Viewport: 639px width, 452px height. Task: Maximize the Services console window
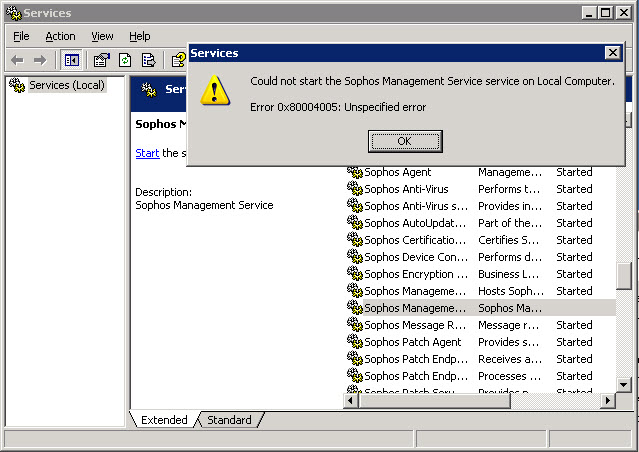click(606, 13)
